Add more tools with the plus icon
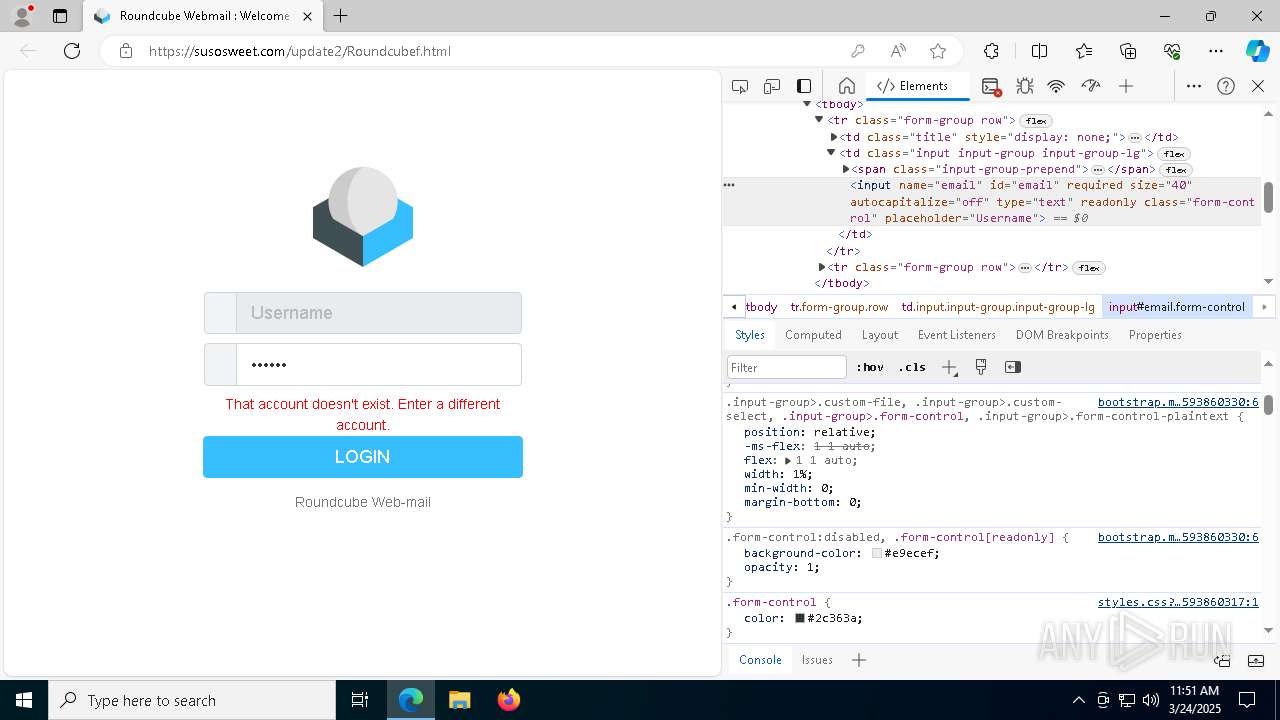1280x720 pixels. pos(1126,86)
